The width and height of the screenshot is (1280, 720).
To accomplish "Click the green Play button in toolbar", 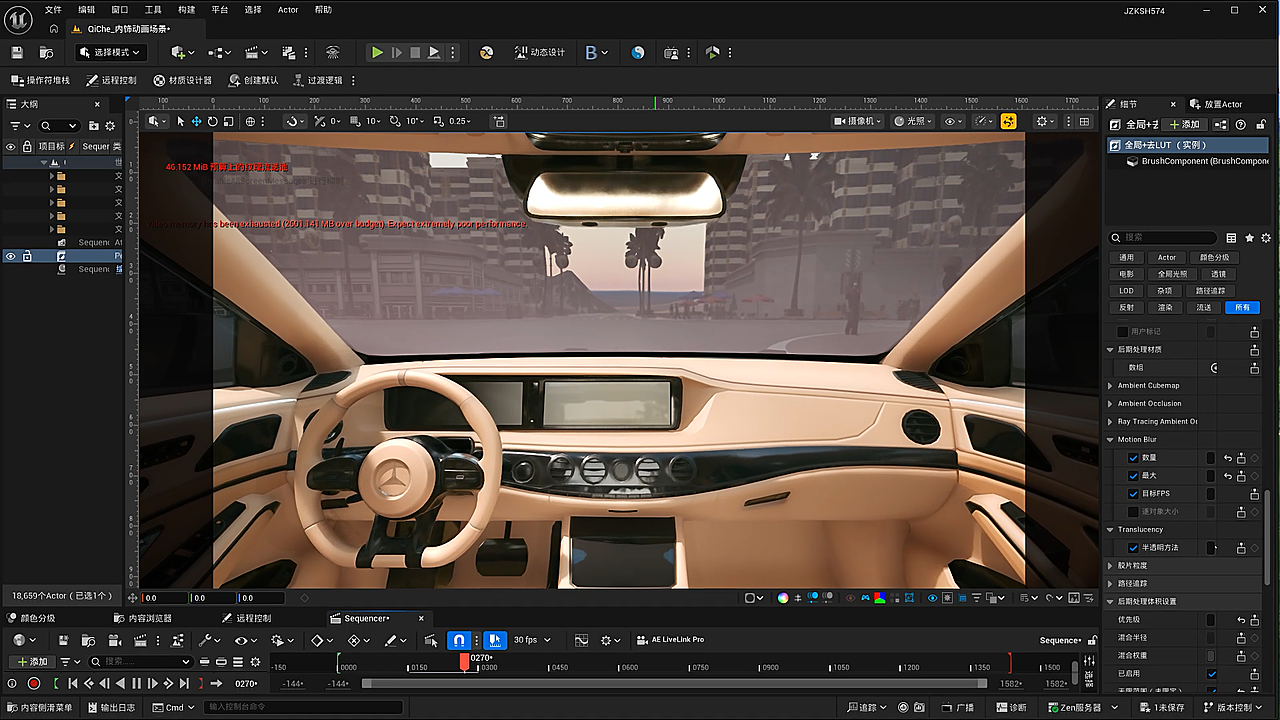I will tap(377, 52).
